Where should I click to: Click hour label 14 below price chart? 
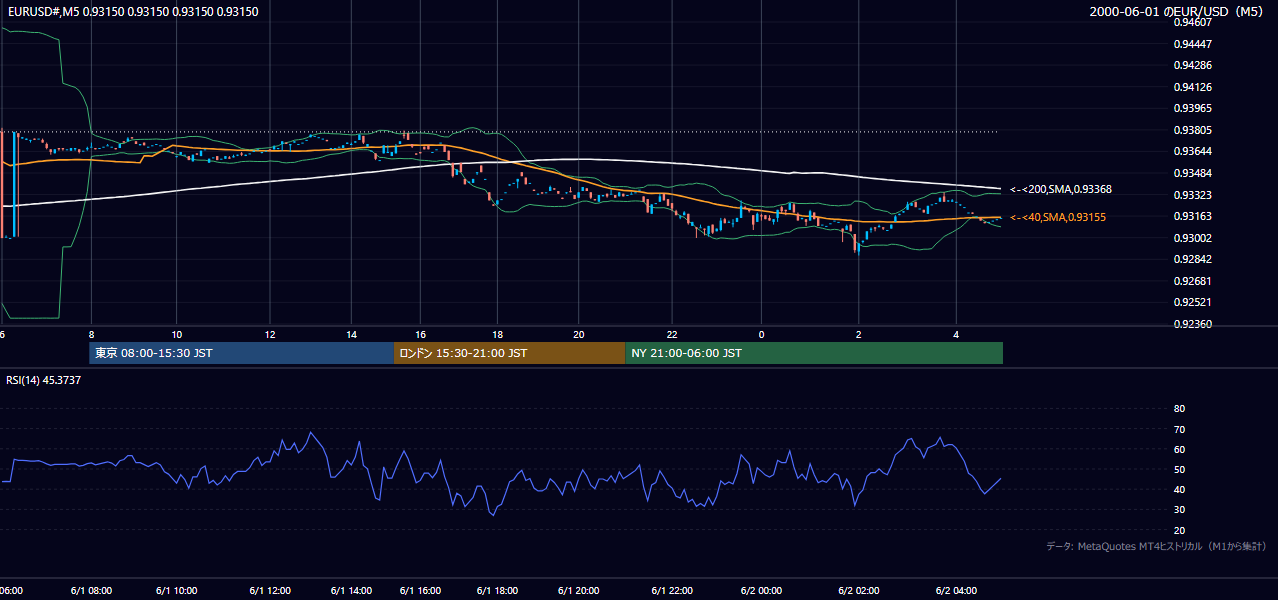[x=352, y=334]
